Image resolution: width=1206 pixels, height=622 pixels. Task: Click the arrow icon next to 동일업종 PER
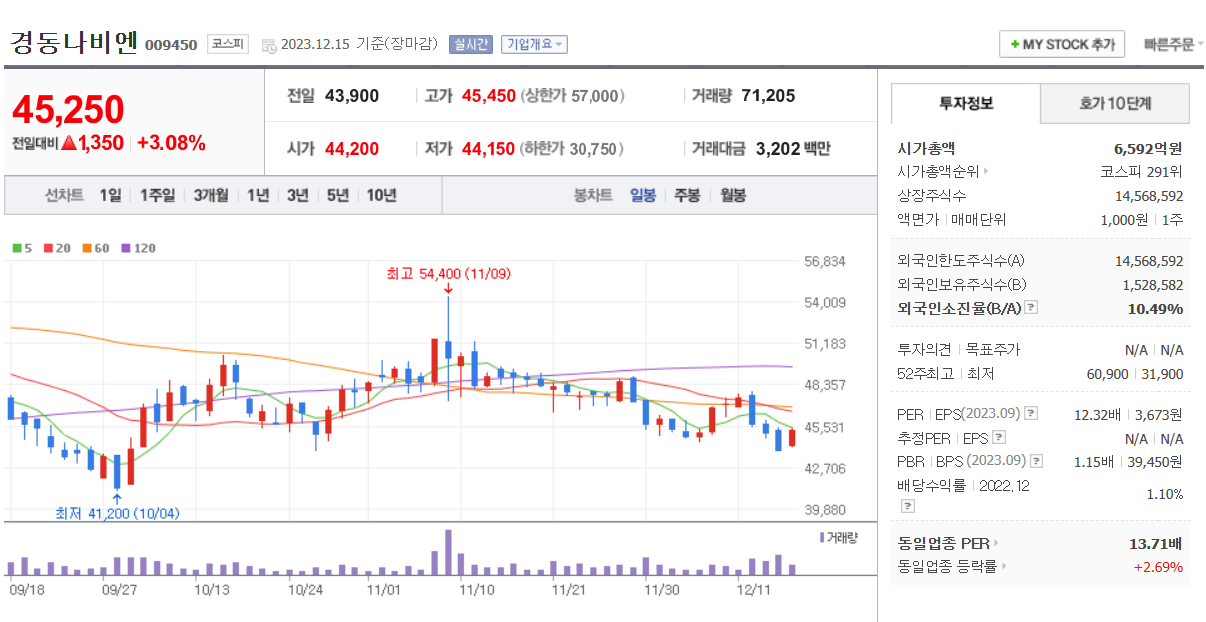995,543
